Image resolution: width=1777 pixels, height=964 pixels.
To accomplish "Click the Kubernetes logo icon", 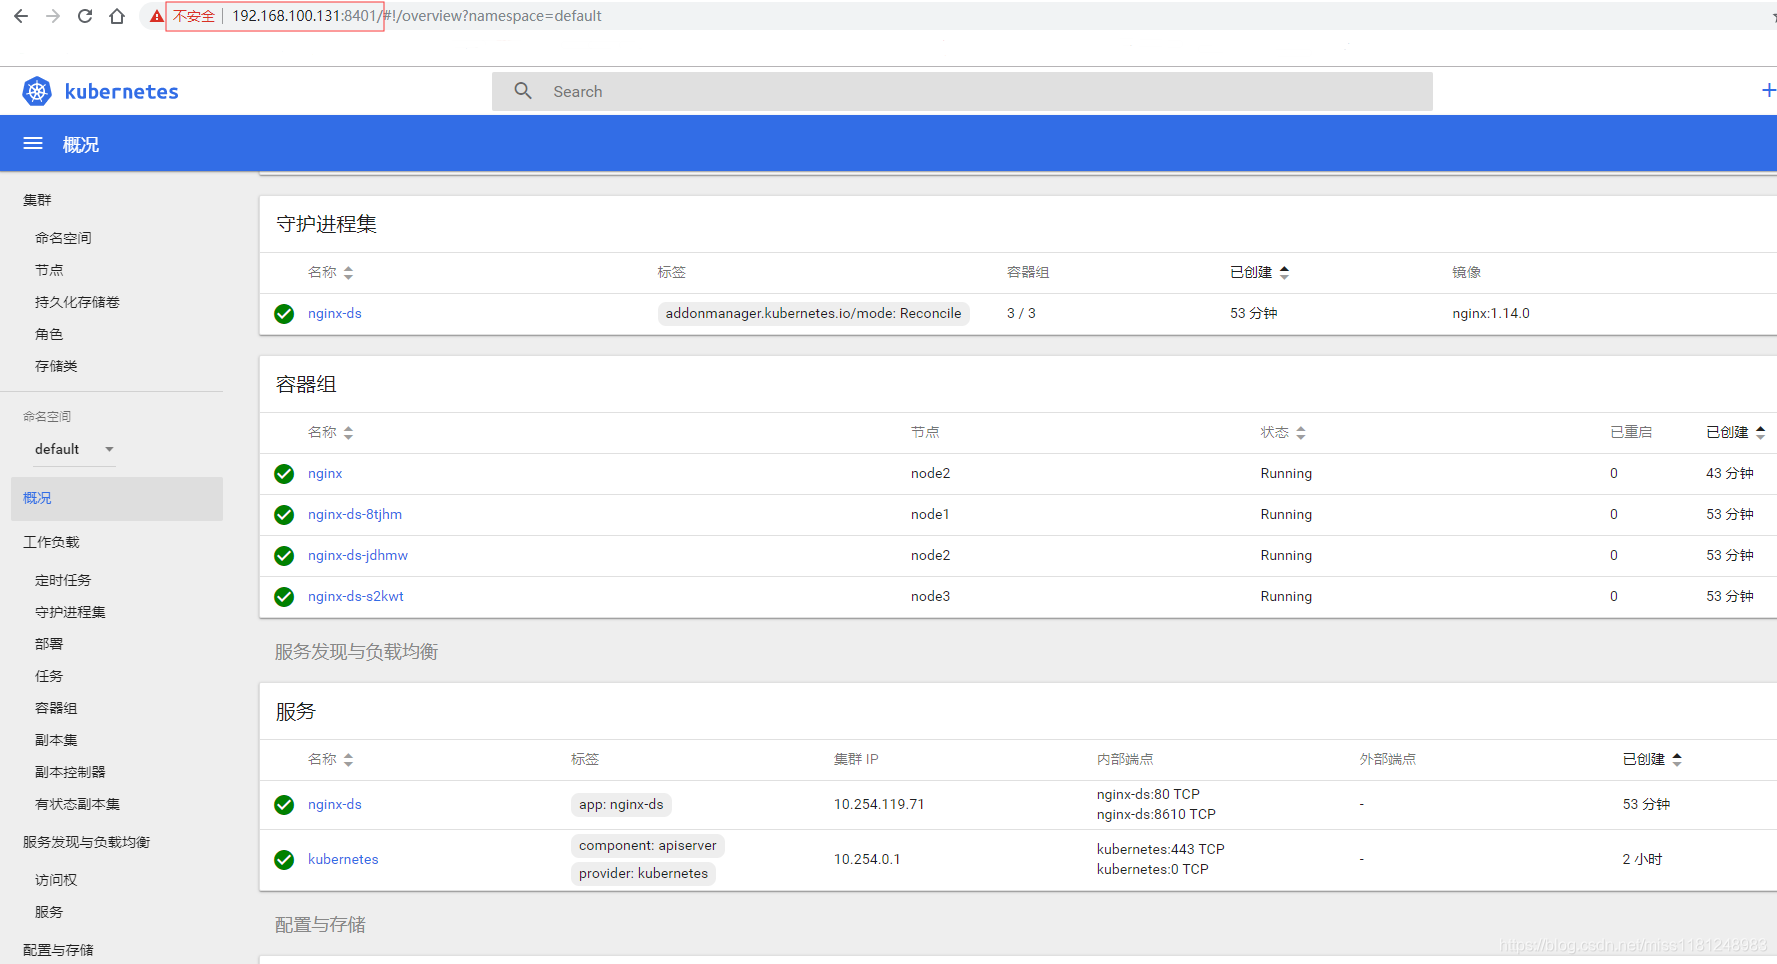I will 37,91.
